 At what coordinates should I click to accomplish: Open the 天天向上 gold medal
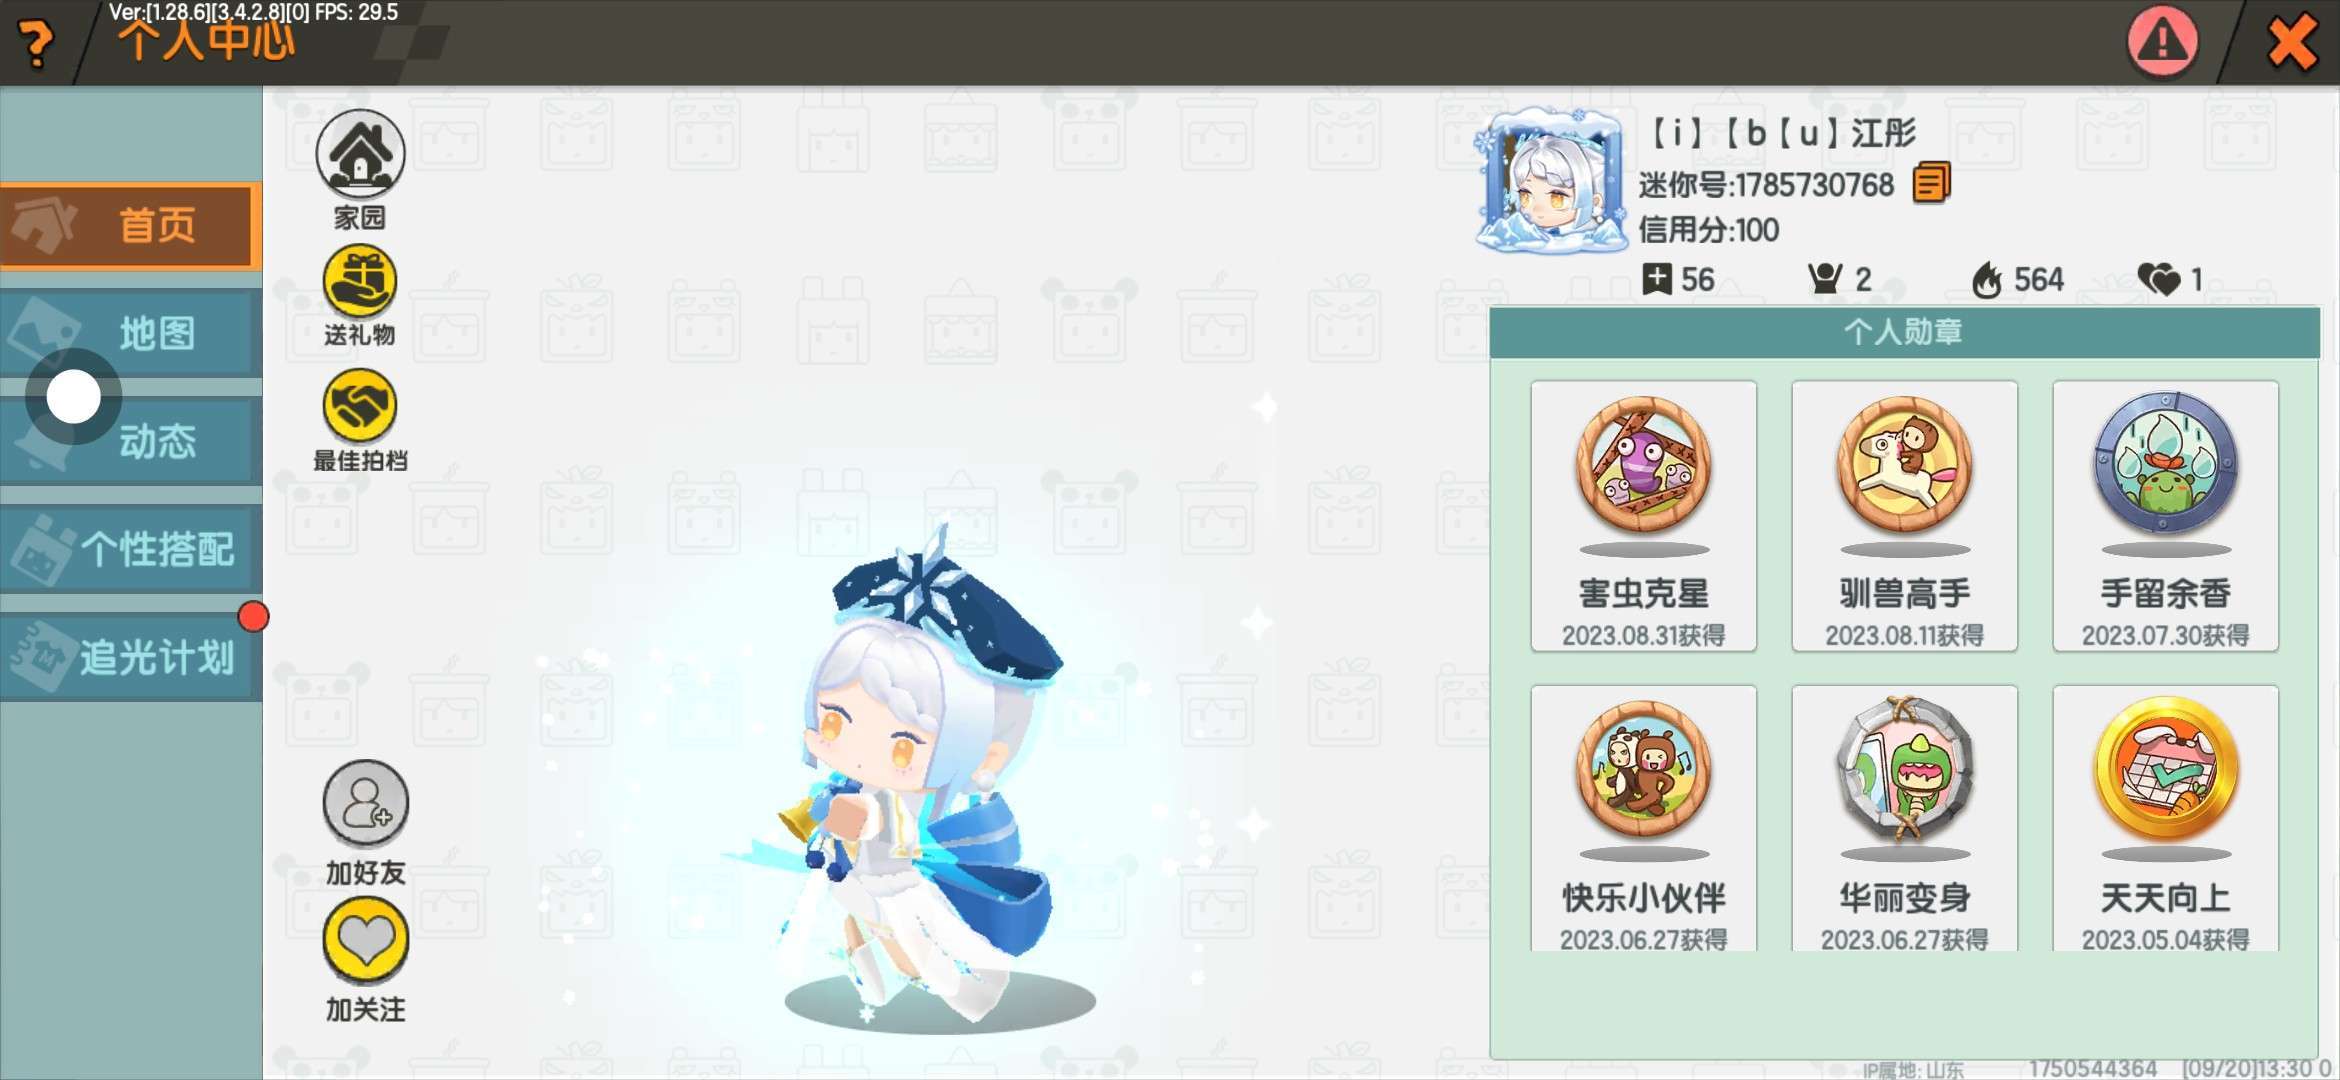coord(2165,818)
